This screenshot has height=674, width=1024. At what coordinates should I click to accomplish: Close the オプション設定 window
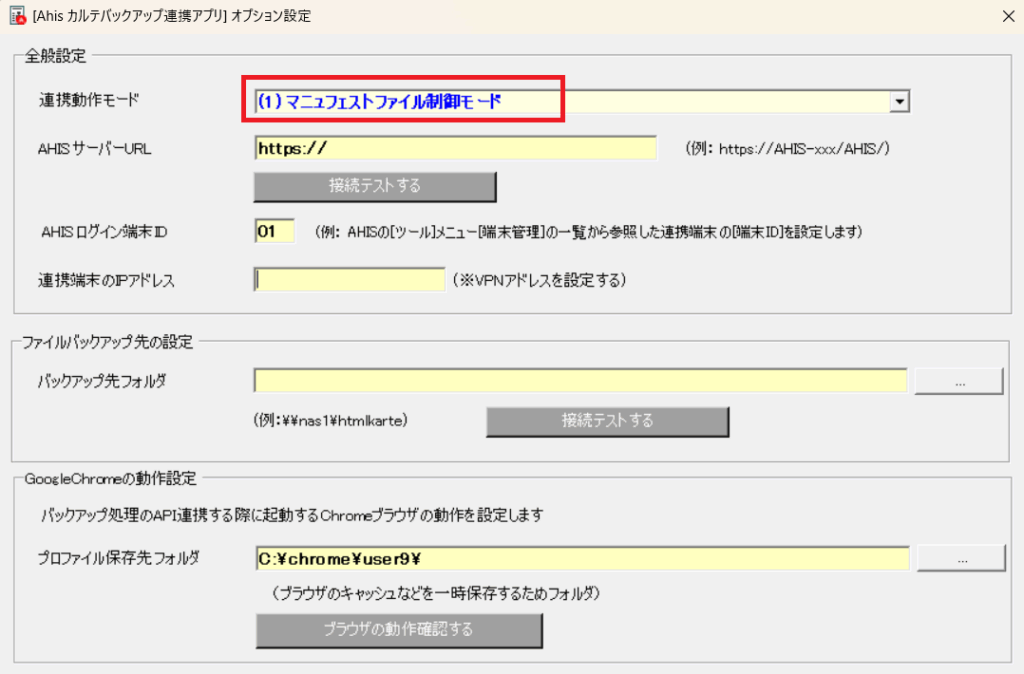(1006, 16)
